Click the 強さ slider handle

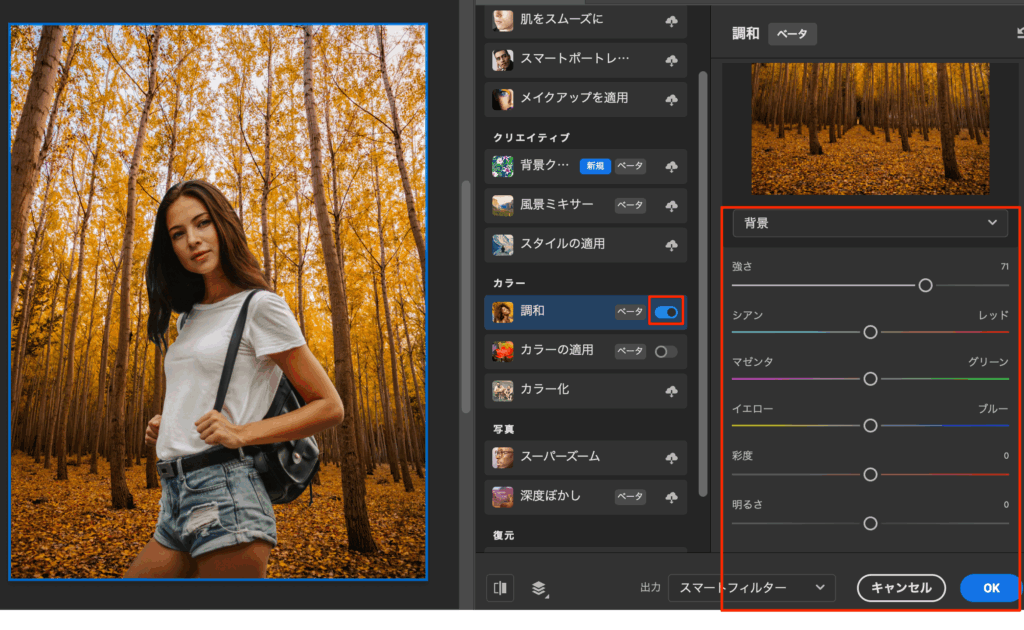[x=925, y=285]
